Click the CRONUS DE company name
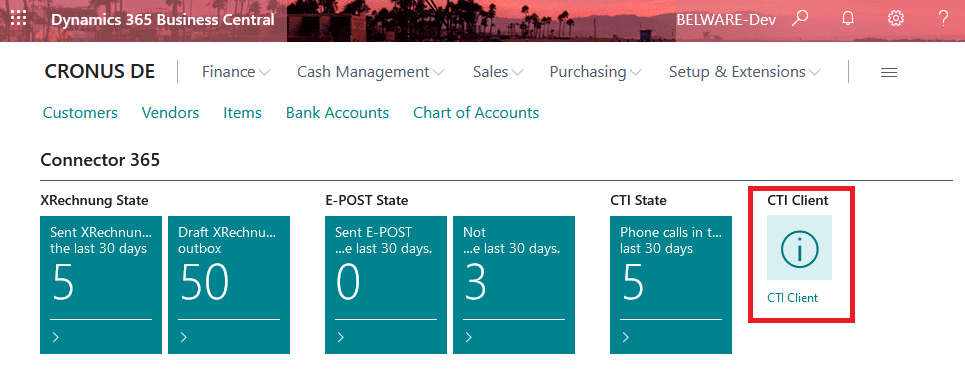The width and height of the screenshot is (965, 384). [100, 72]
